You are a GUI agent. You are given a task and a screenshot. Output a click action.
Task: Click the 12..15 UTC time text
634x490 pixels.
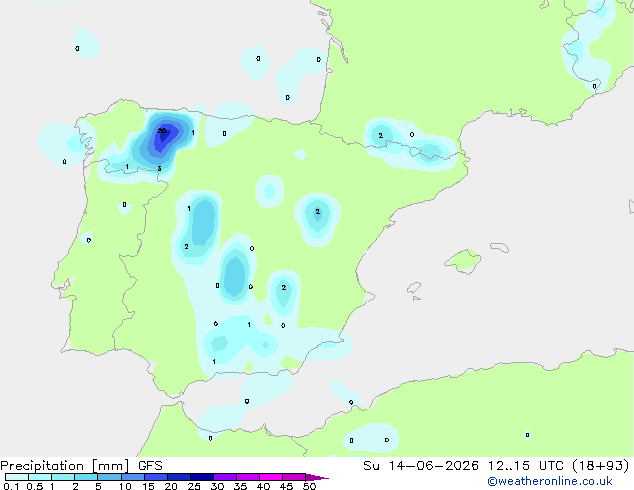pyautogui.click(x=526, y=466)
